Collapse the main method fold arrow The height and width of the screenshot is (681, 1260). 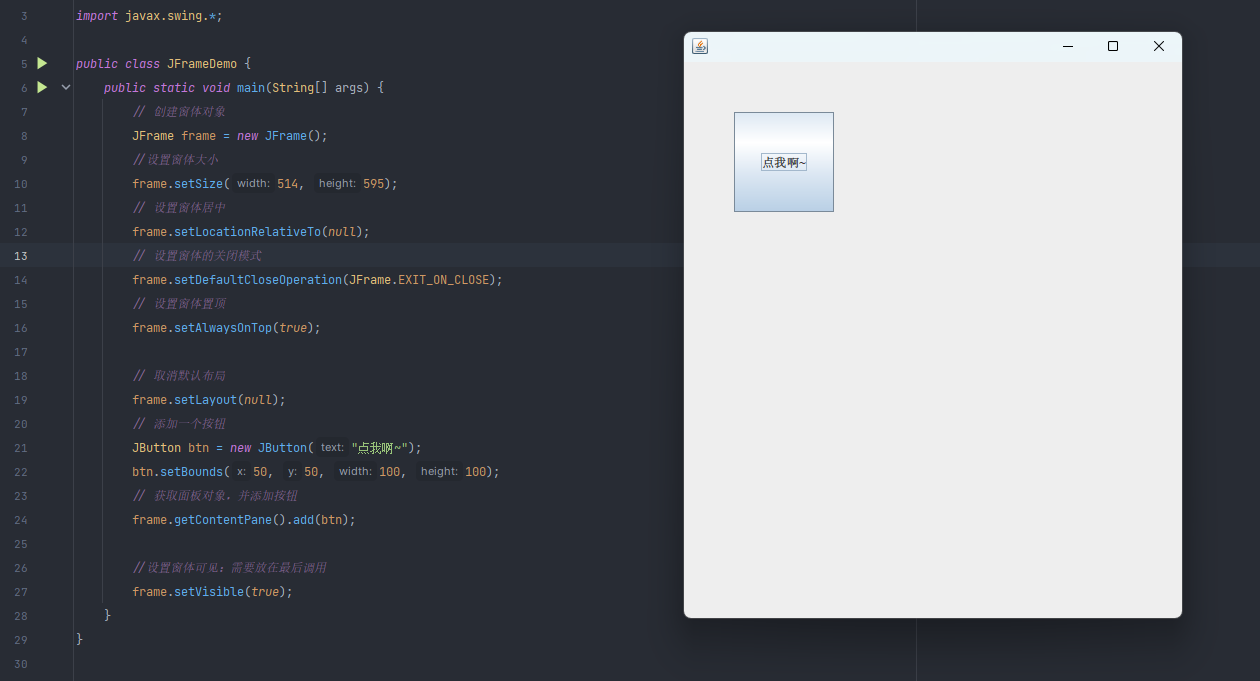(x=66, y=87)
